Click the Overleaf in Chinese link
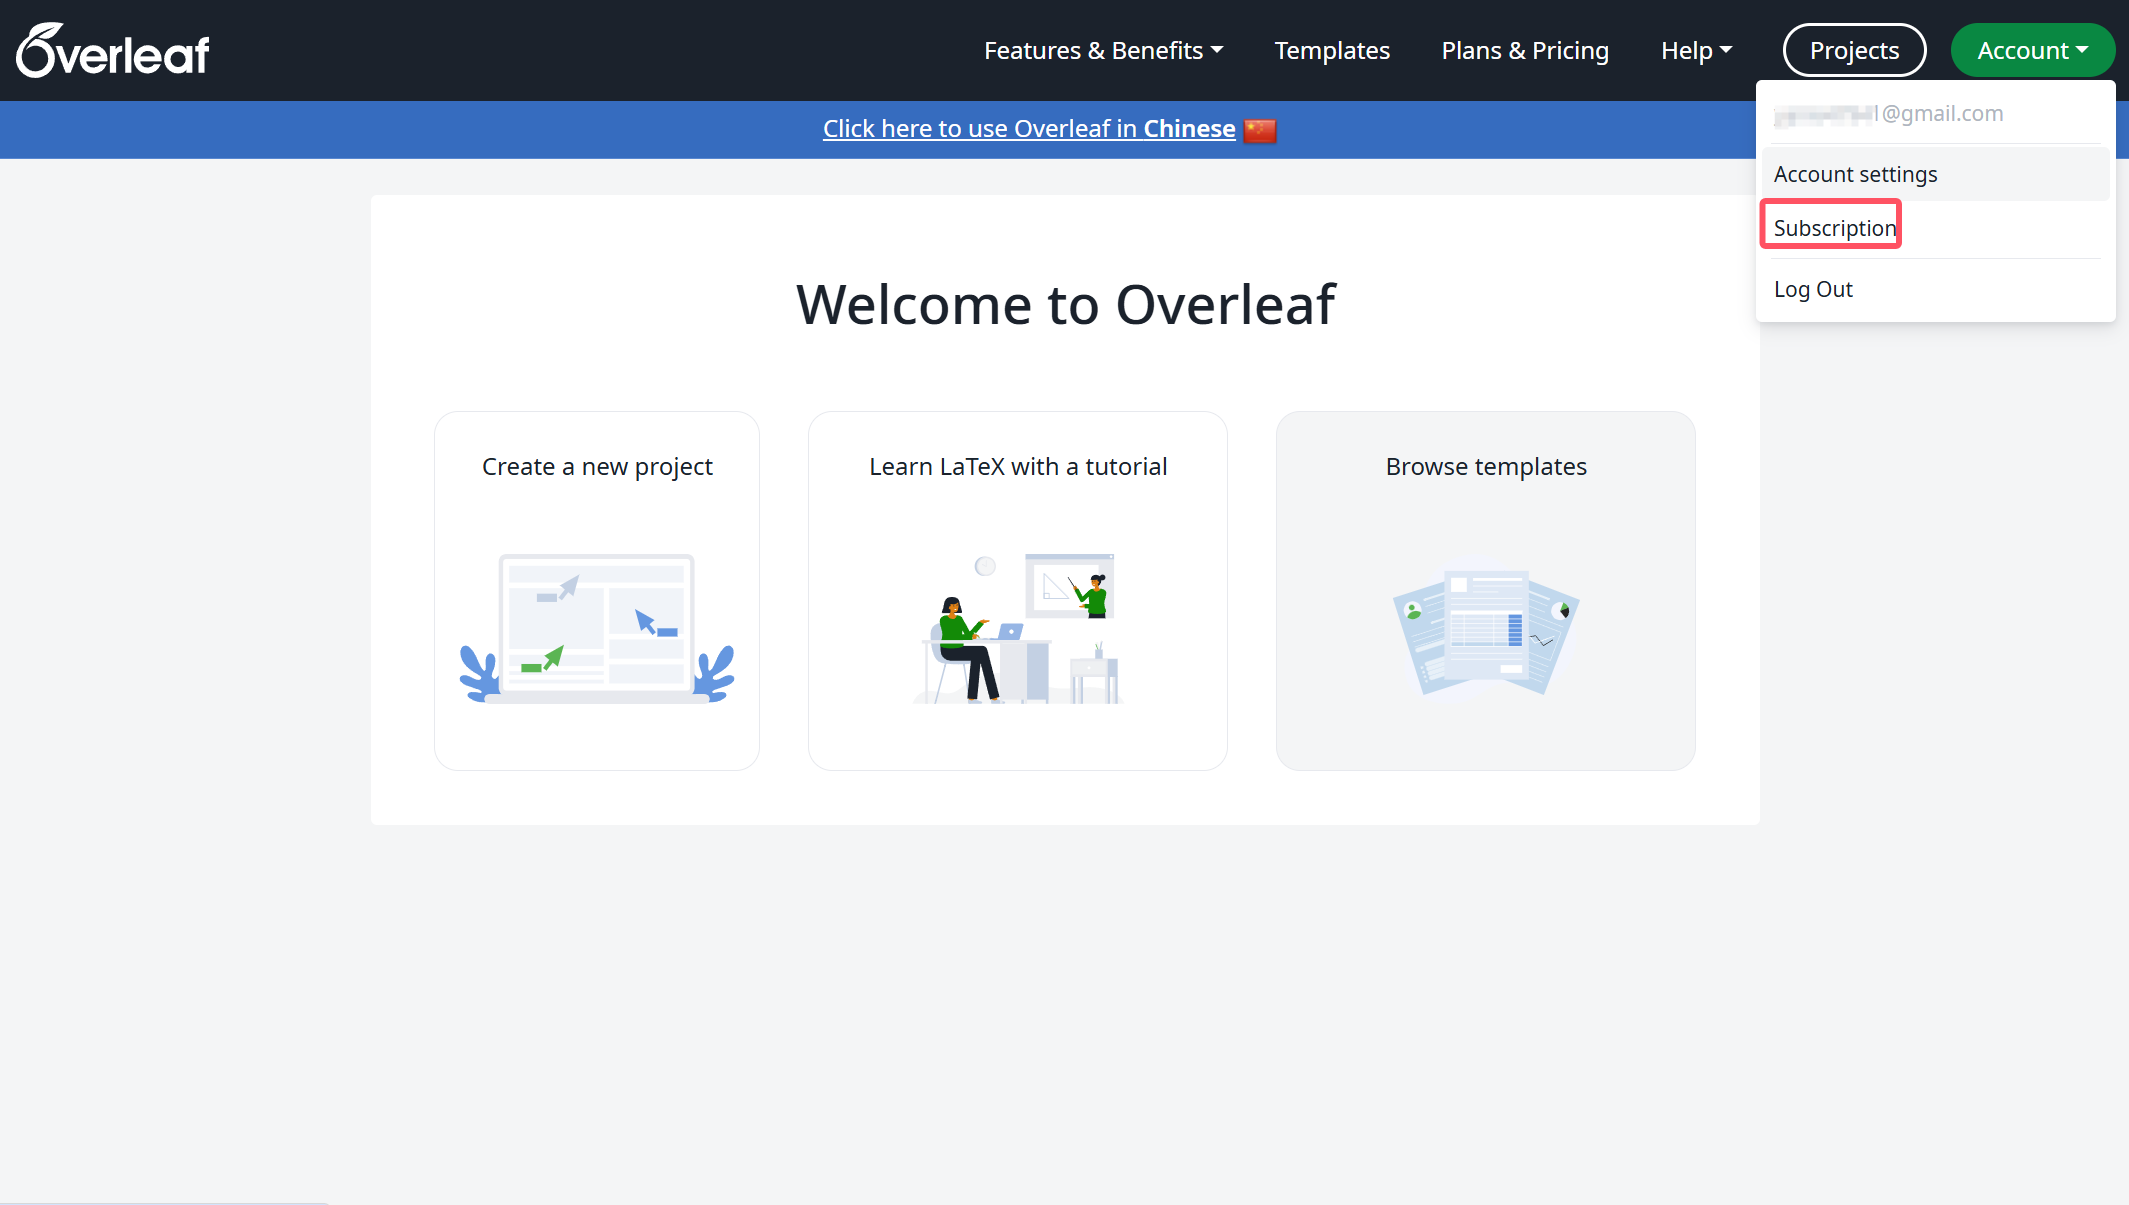2129x1205 pixels. pos(1028,129)
